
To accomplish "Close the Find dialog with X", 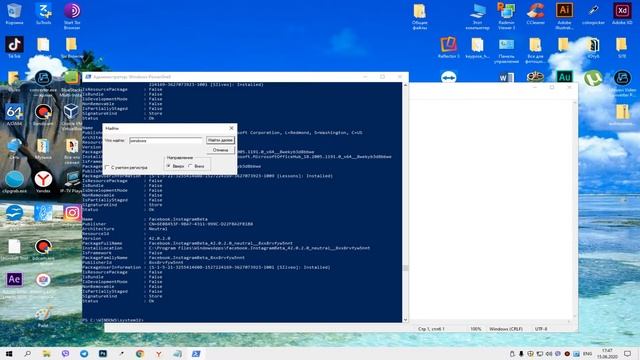I will [x=231, y=128].
